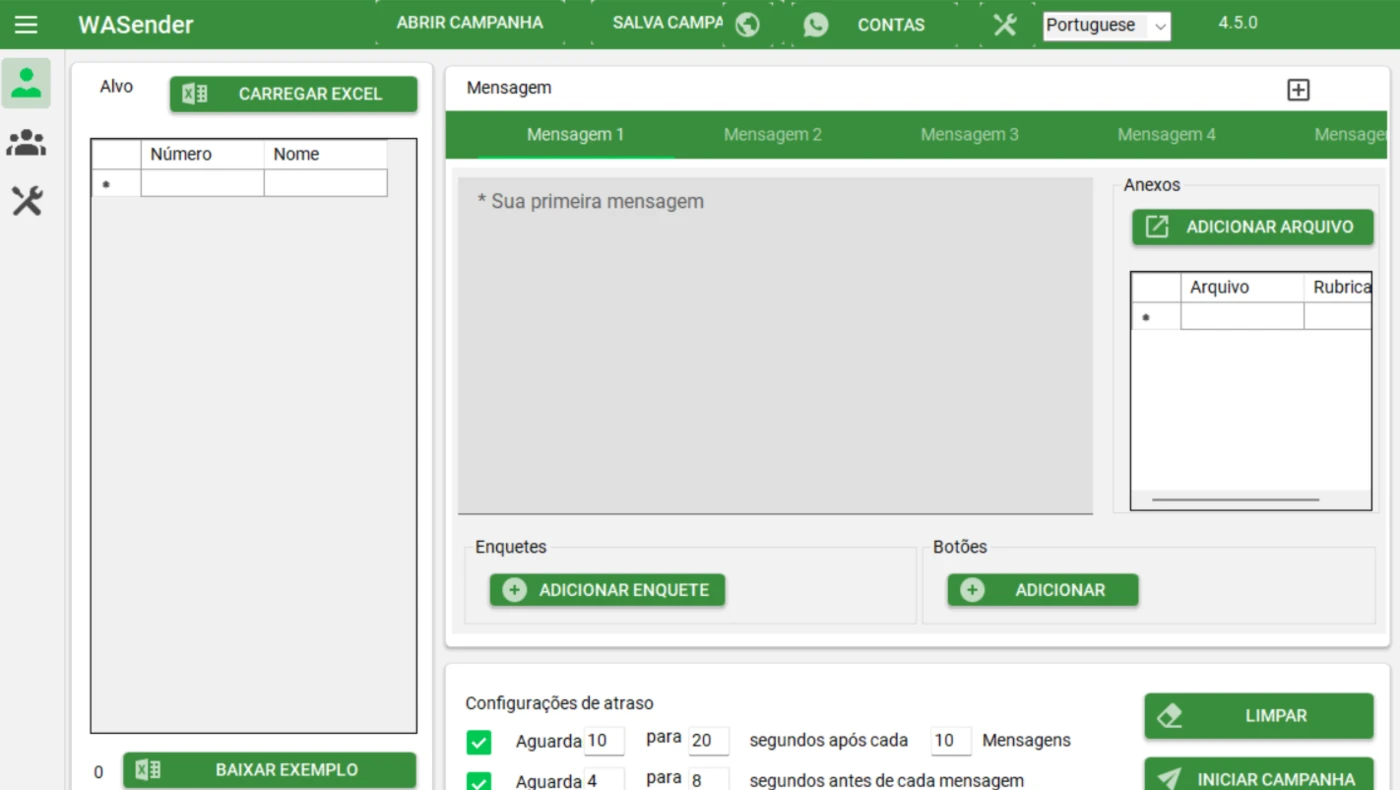The height and width of the screenshot is (790, 1400).
Task: Select the Mensagem 4 tab
Action: 1166,135
